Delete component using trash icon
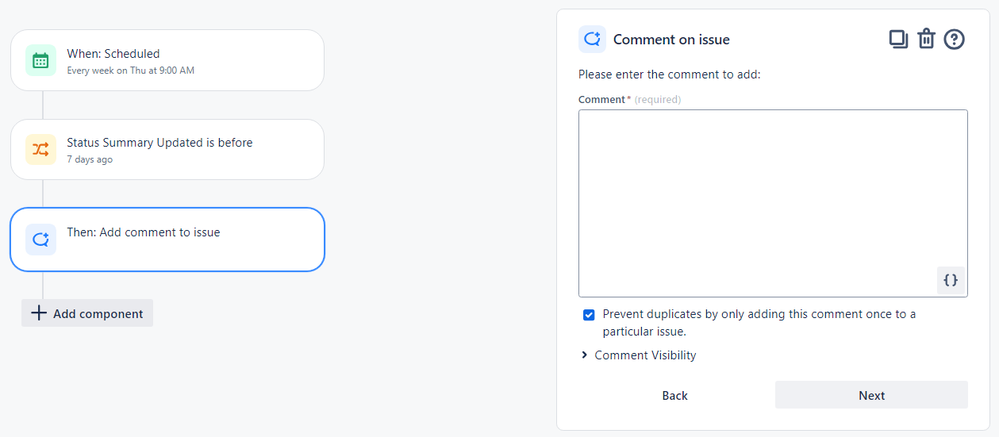 click(926, 39)
